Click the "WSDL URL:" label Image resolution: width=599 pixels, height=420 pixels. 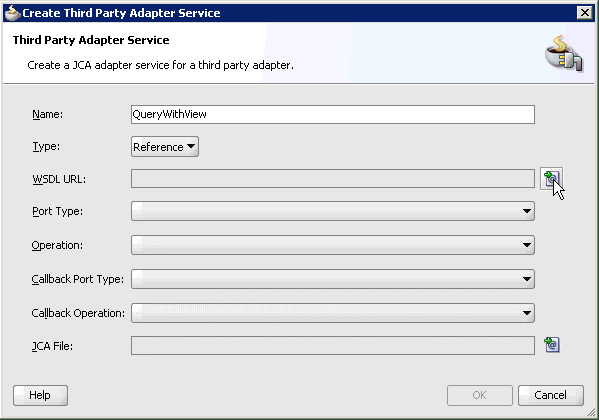pos(59,179)
